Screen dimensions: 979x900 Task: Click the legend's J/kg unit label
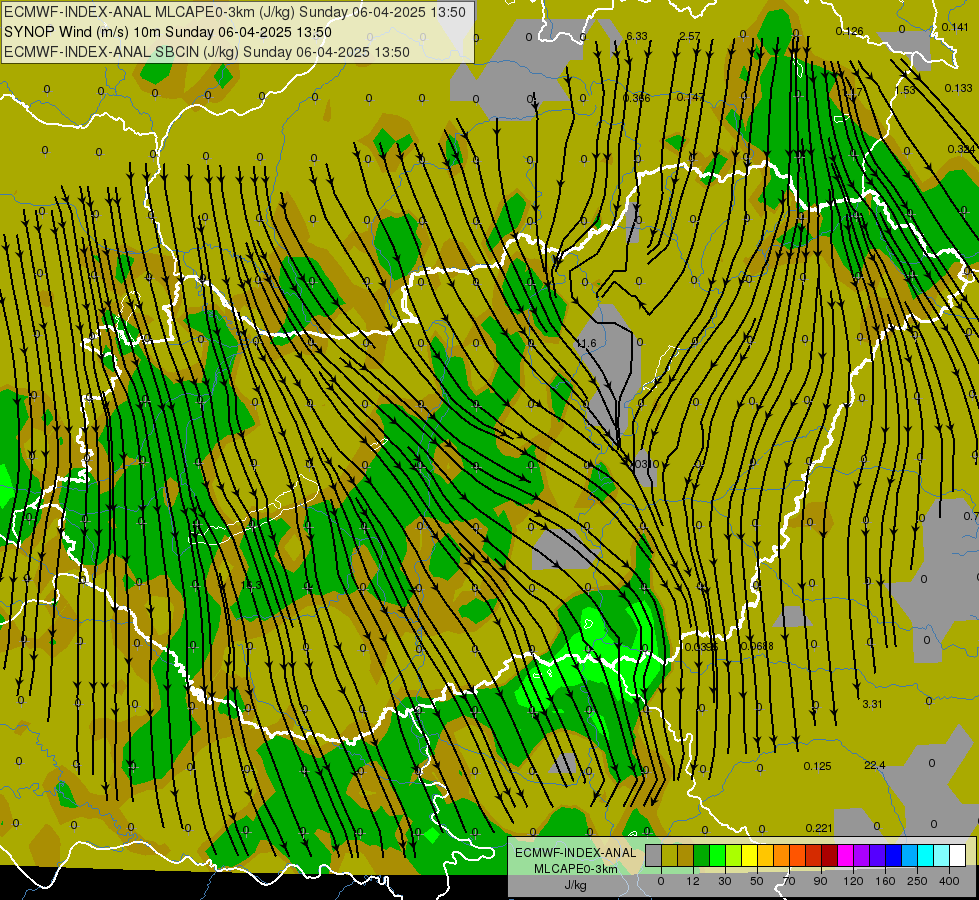(x=575, y=885)
